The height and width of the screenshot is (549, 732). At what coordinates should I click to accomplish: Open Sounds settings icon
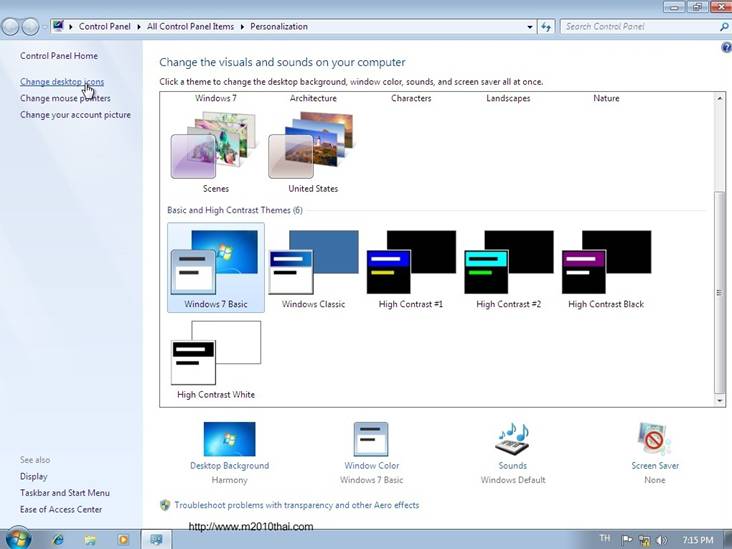pyautogui.click(x=512, y=439)
